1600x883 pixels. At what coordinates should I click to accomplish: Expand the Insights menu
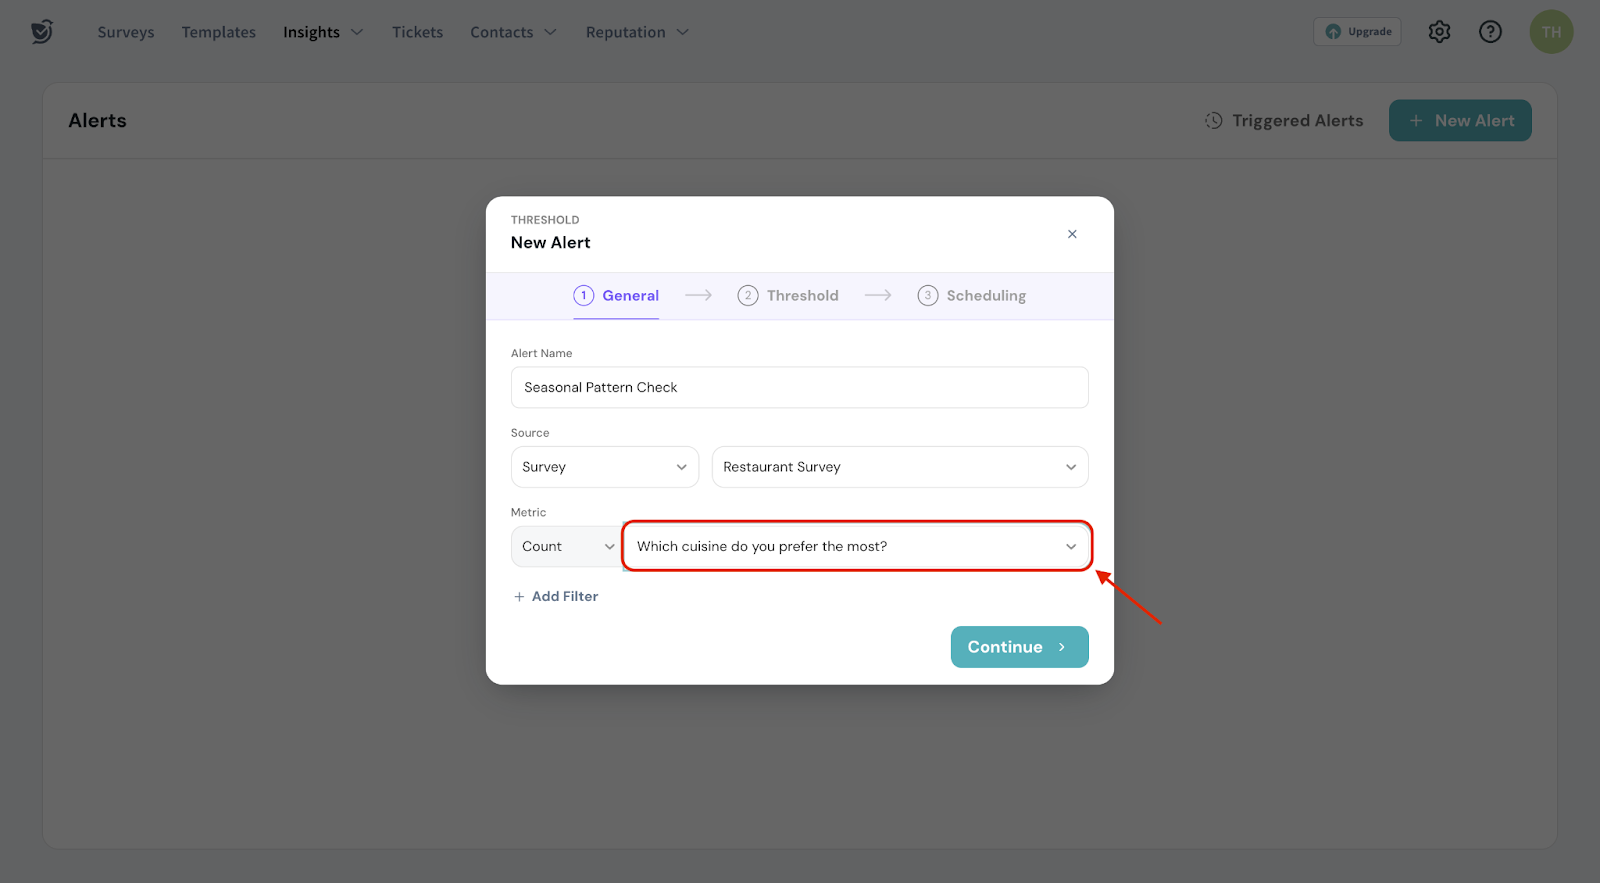point(322,32)
